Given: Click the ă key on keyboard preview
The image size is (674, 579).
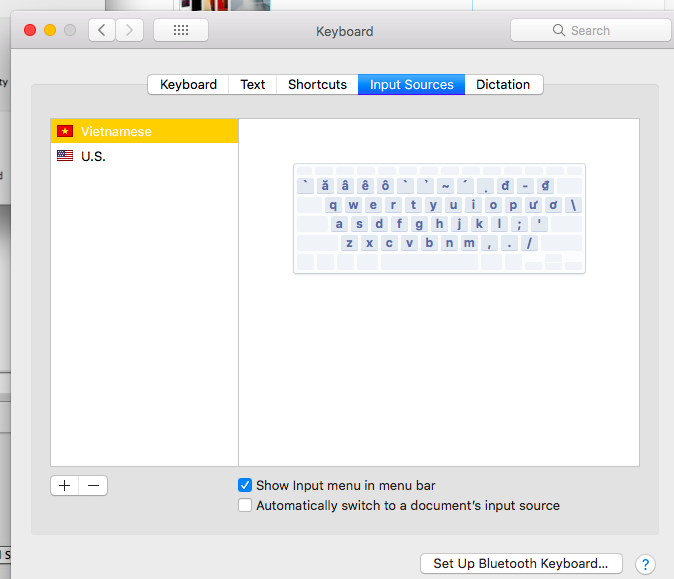Looking at the screenshot, I should click(x=325, y=186).
